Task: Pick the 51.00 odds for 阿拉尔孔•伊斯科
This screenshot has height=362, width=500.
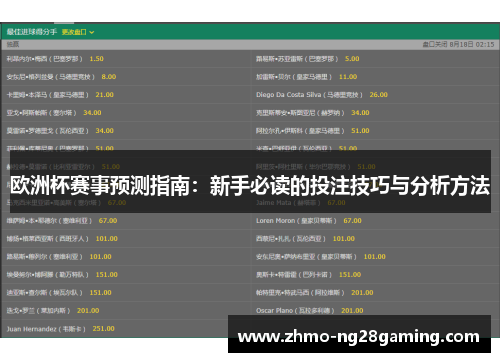Action: coord(360,131)
